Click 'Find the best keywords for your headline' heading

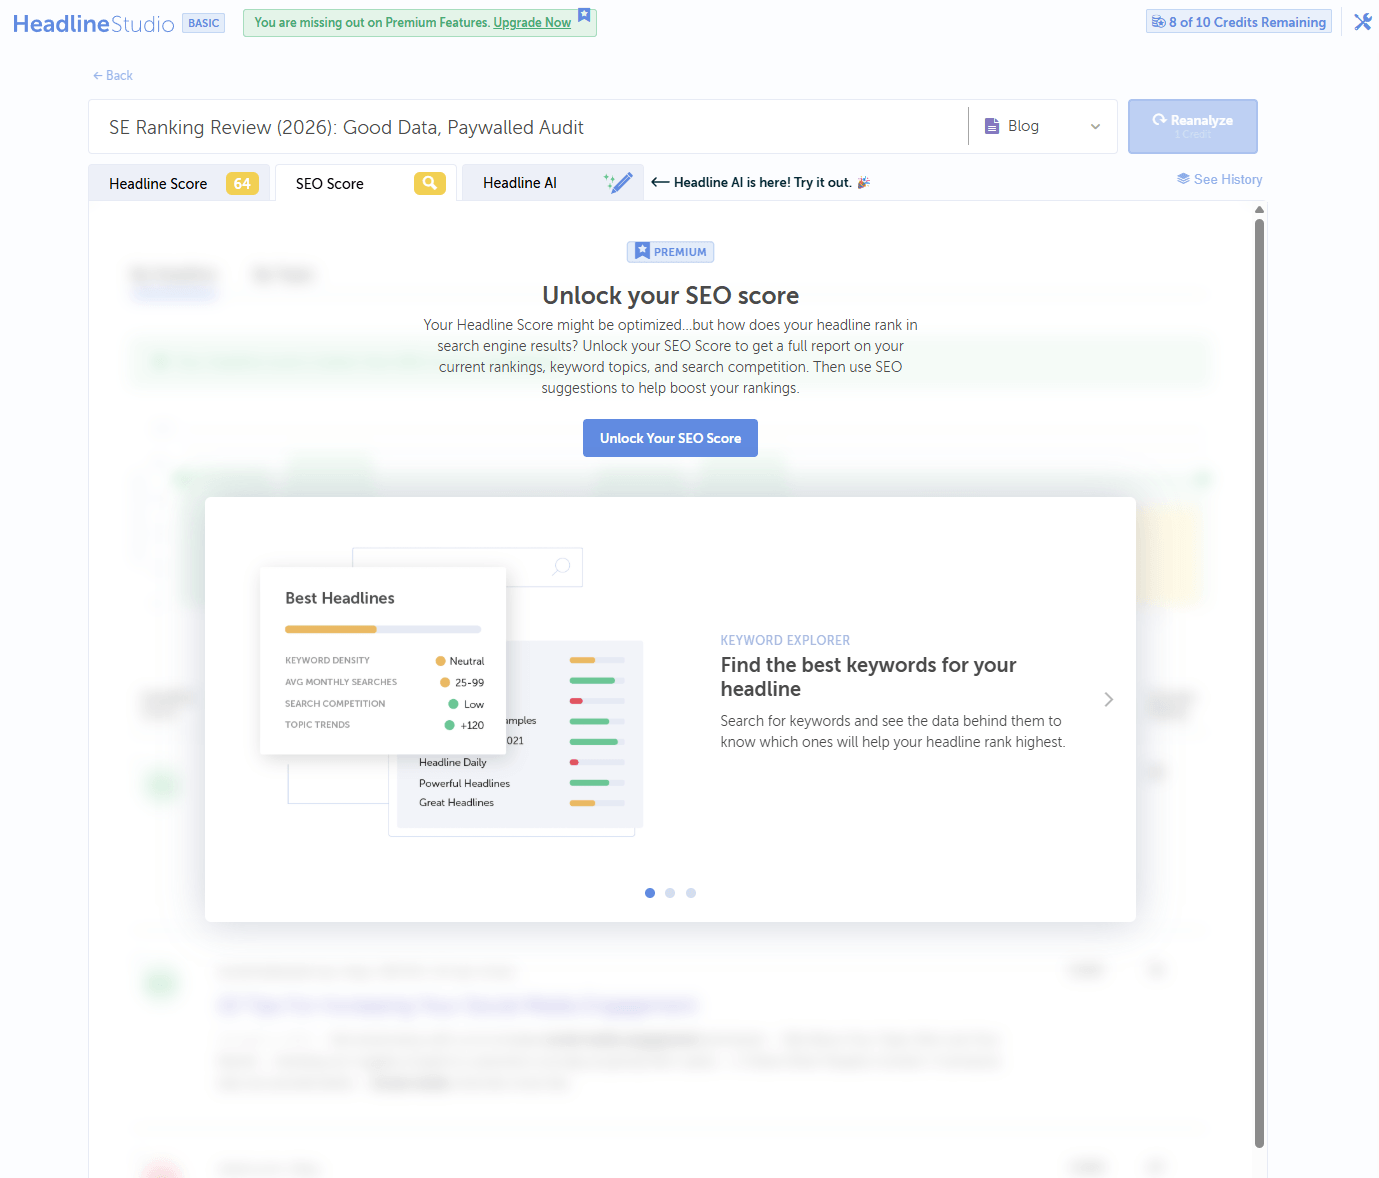pos(868,677)
